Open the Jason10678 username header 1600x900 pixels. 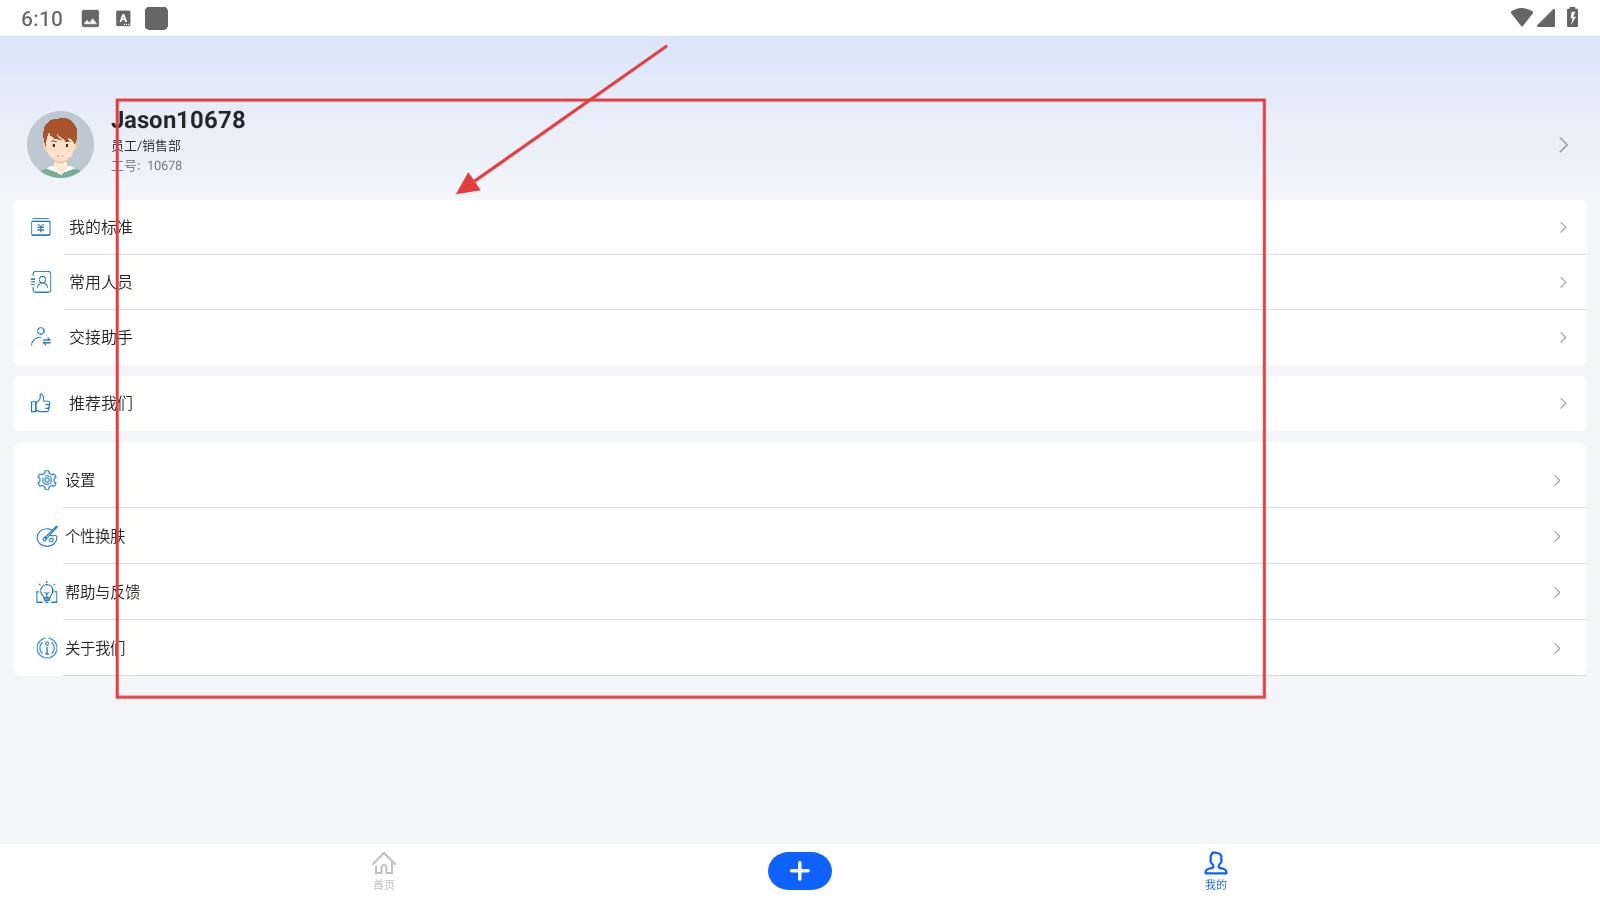click(x=179, y=120)
